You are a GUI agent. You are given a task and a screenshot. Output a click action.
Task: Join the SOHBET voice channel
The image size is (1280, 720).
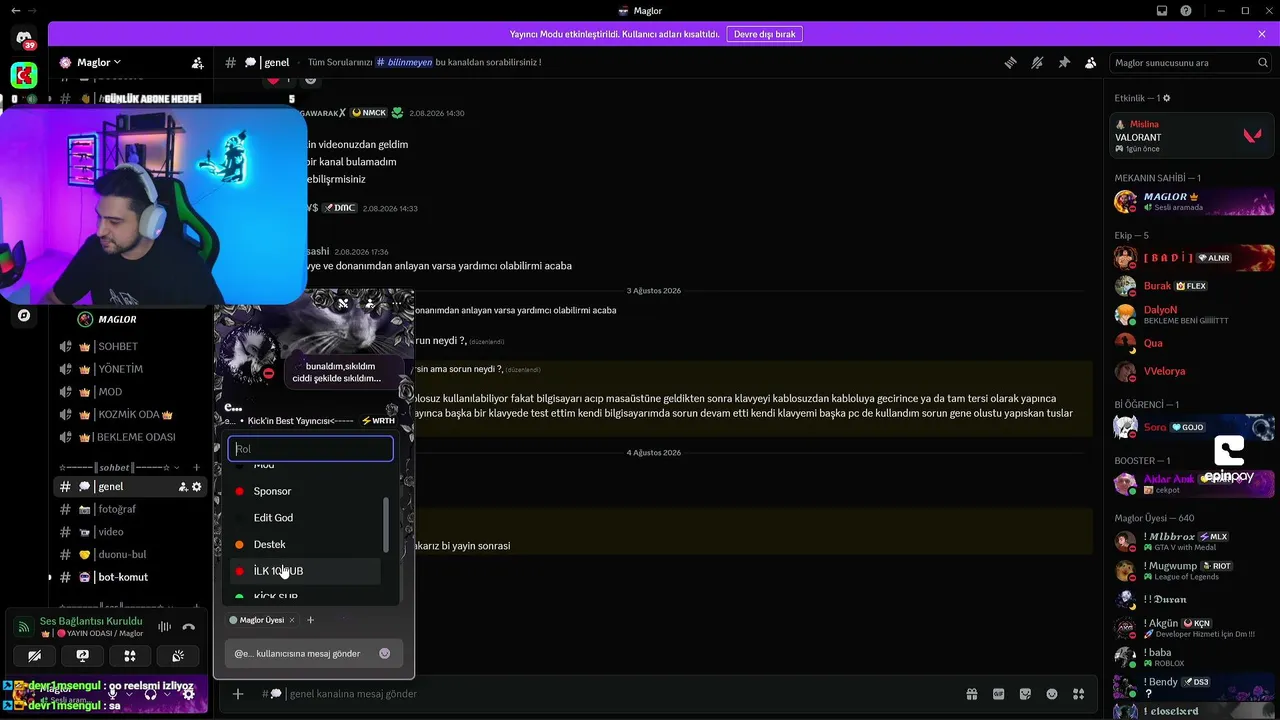pos(130,347)
